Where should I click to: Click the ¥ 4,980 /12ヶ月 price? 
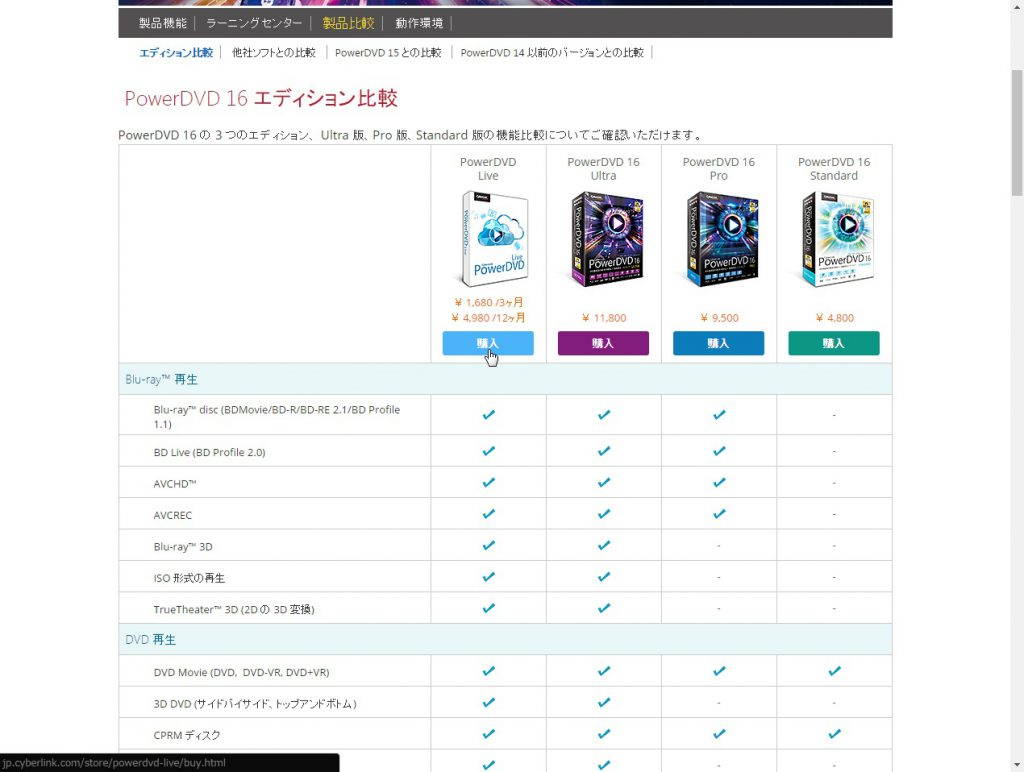[488, 317]
